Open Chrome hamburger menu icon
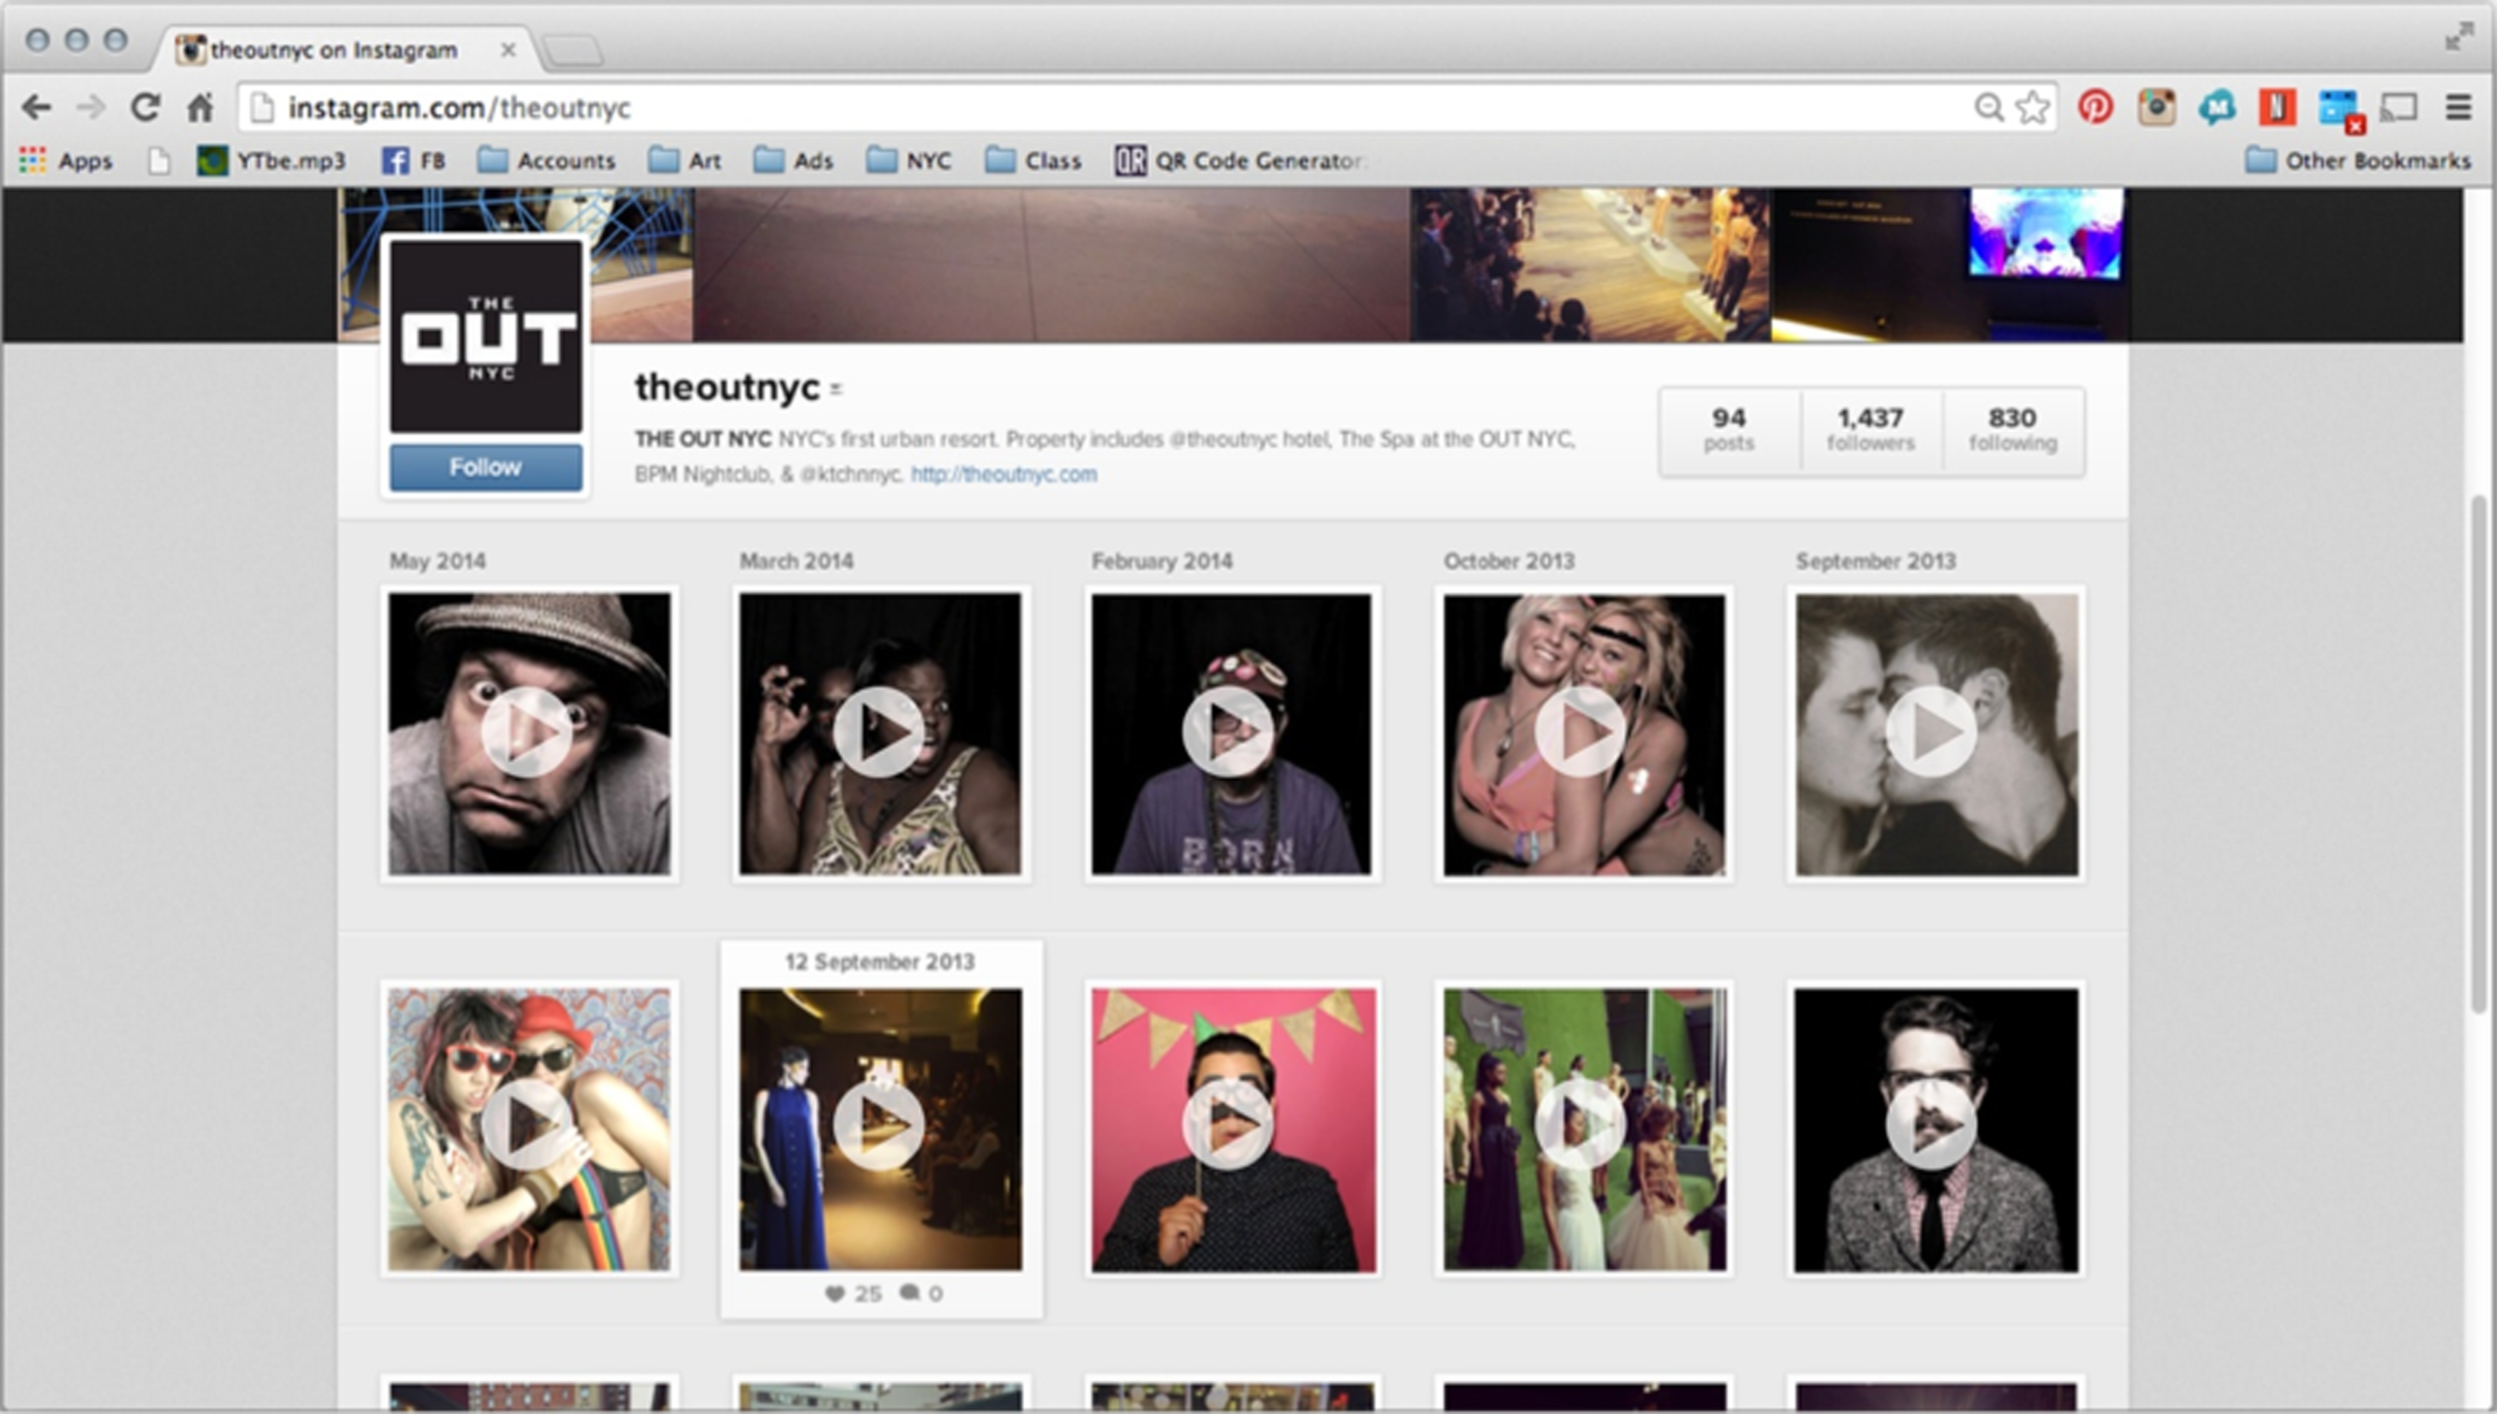Screen dimensions: 2500x1414 2458,107
